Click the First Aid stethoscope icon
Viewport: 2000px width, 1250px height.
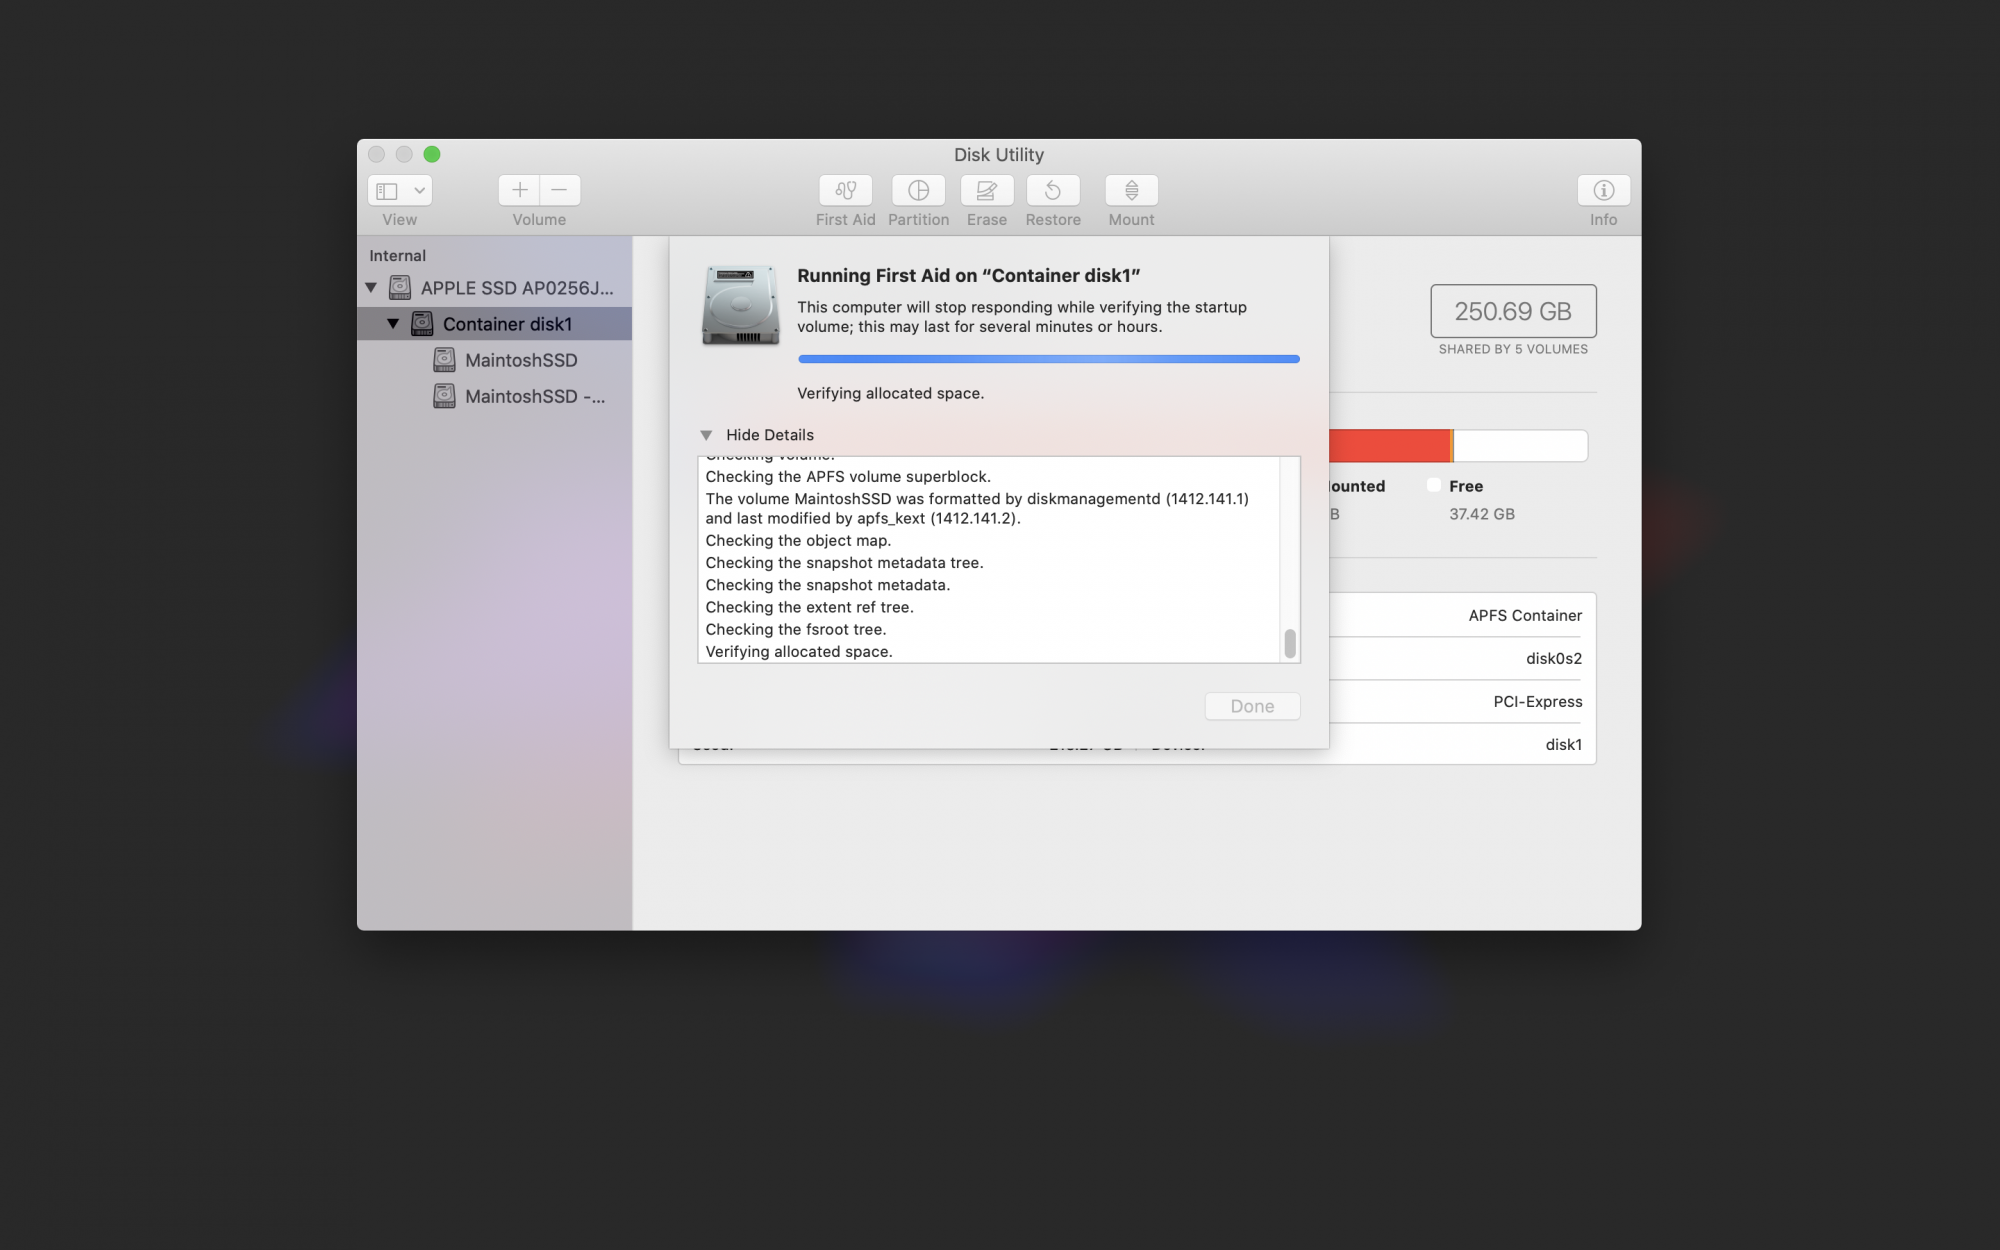845,190
